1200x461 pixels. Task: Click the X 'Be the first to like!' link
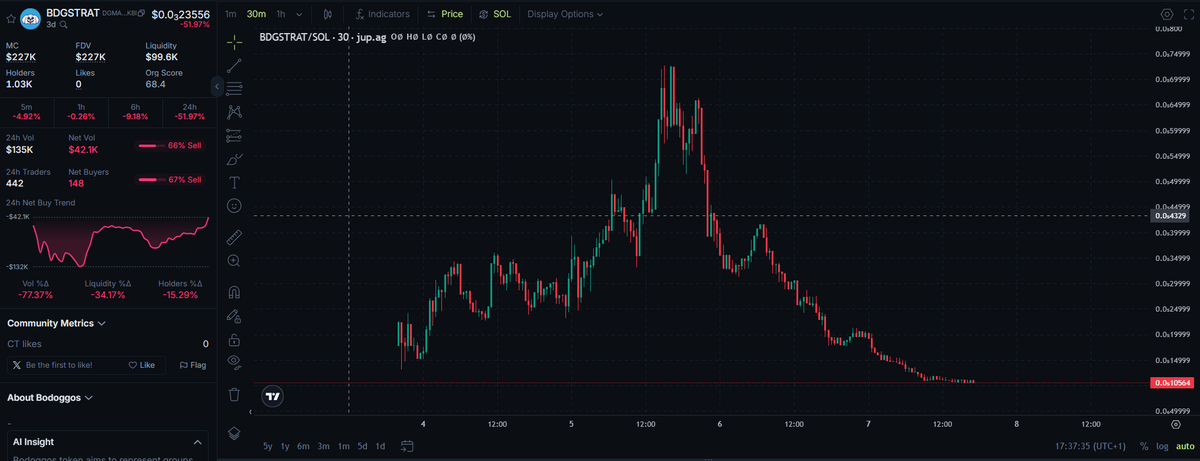(x=50, y=365)
